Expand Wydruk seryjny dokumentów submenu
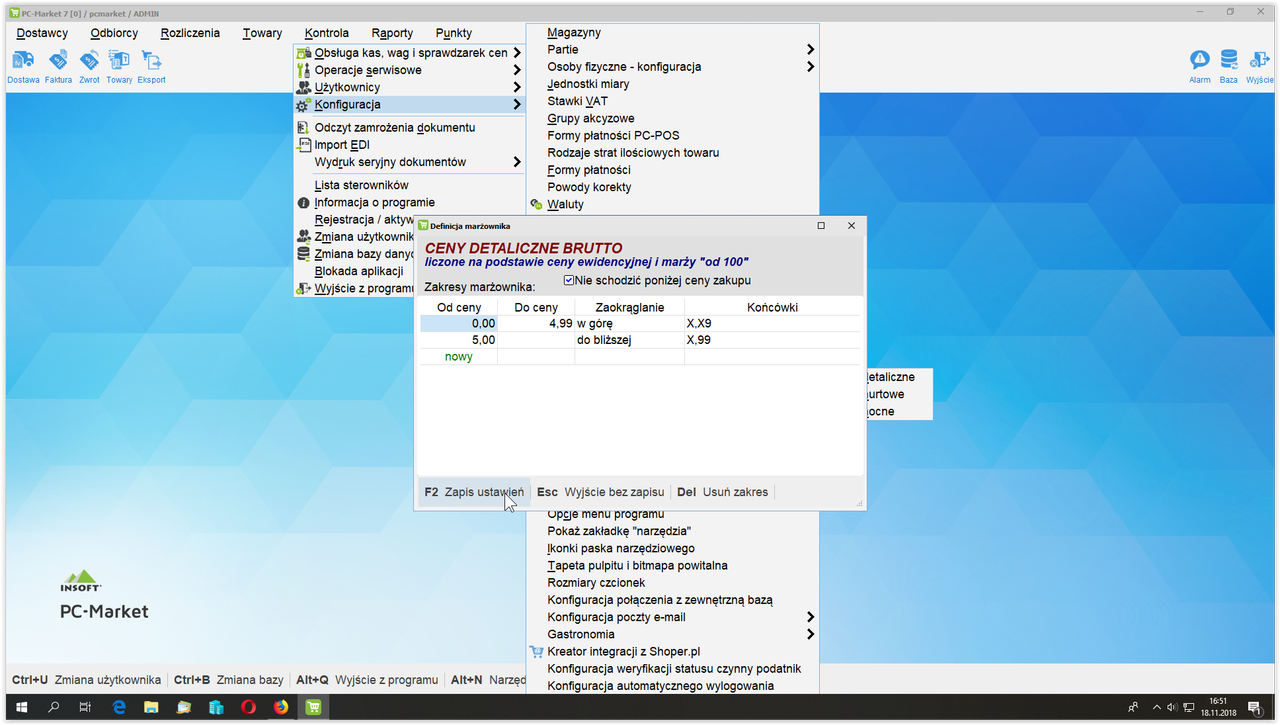1280x725 pixels. (x=409, y=162)
